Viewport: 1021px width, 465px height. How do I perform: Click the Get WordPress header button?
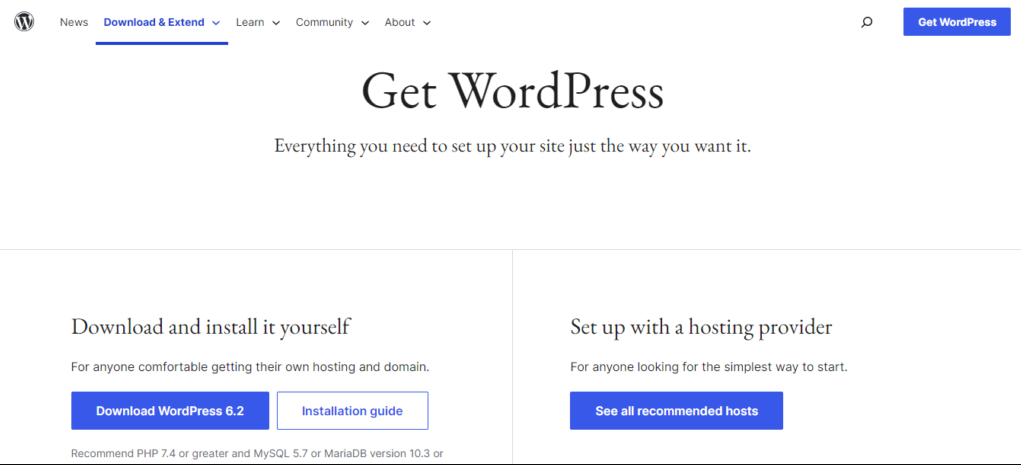pos(957,22)
